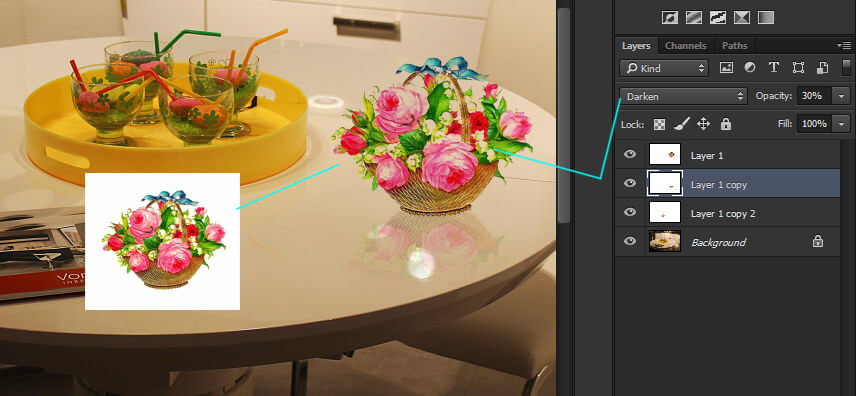Image resolution: width=856 pixels, height=396 pixels.
Task: Open the Fill slider arrow
Action: (x=841, y=124)
